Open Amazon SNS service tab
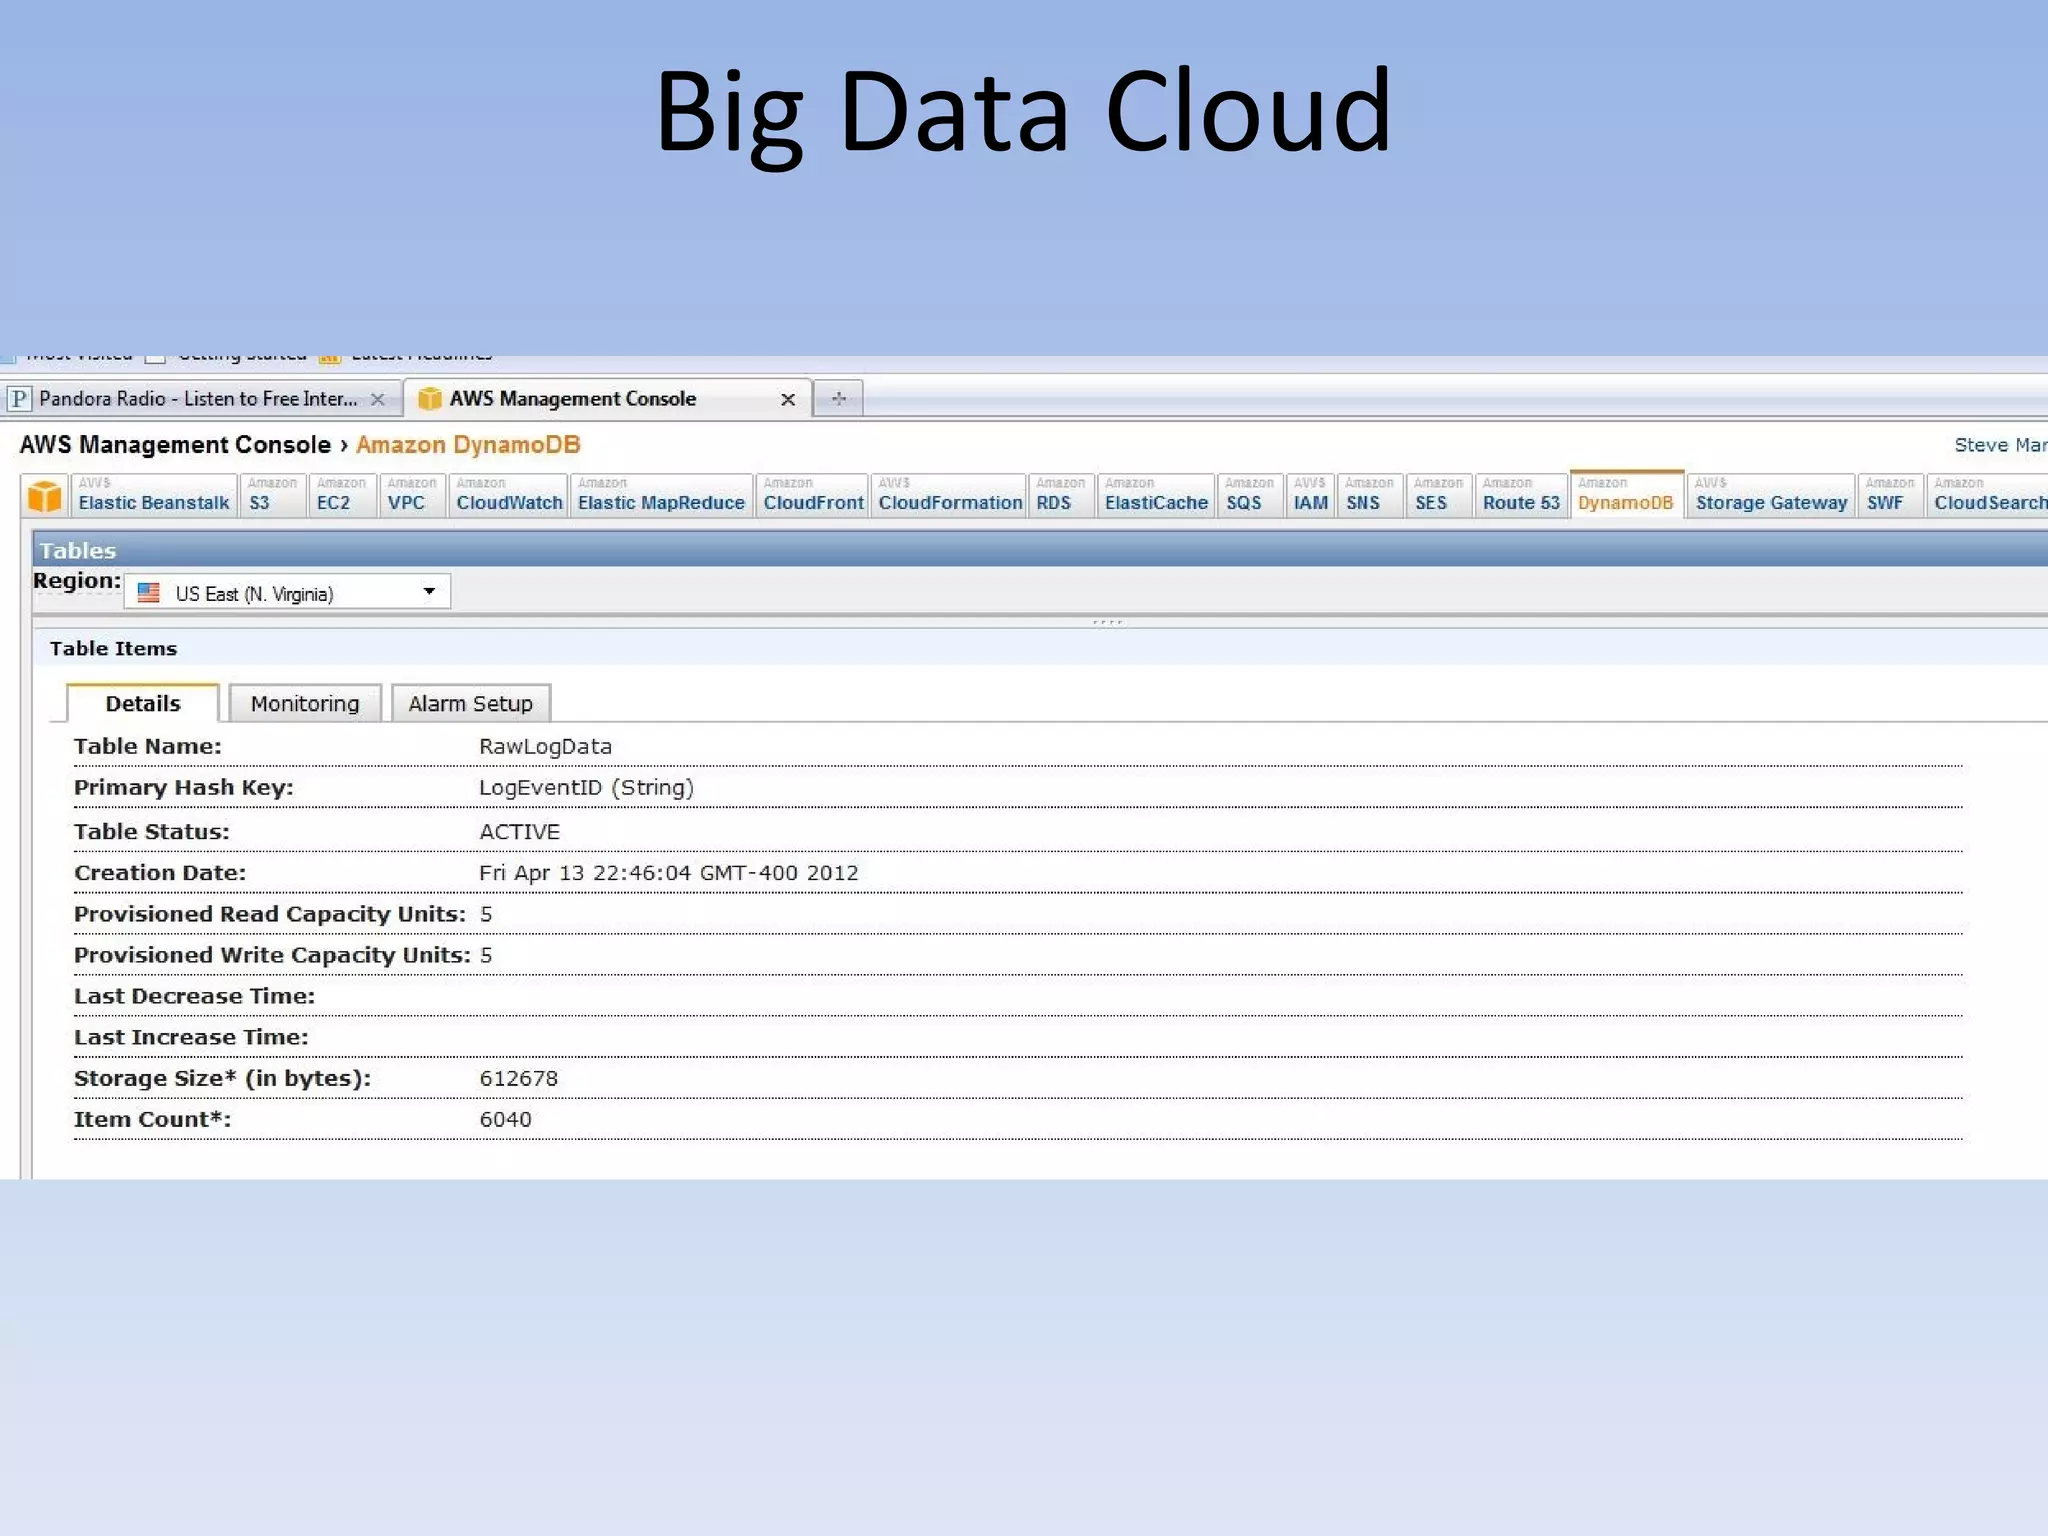 point(1369,495)
